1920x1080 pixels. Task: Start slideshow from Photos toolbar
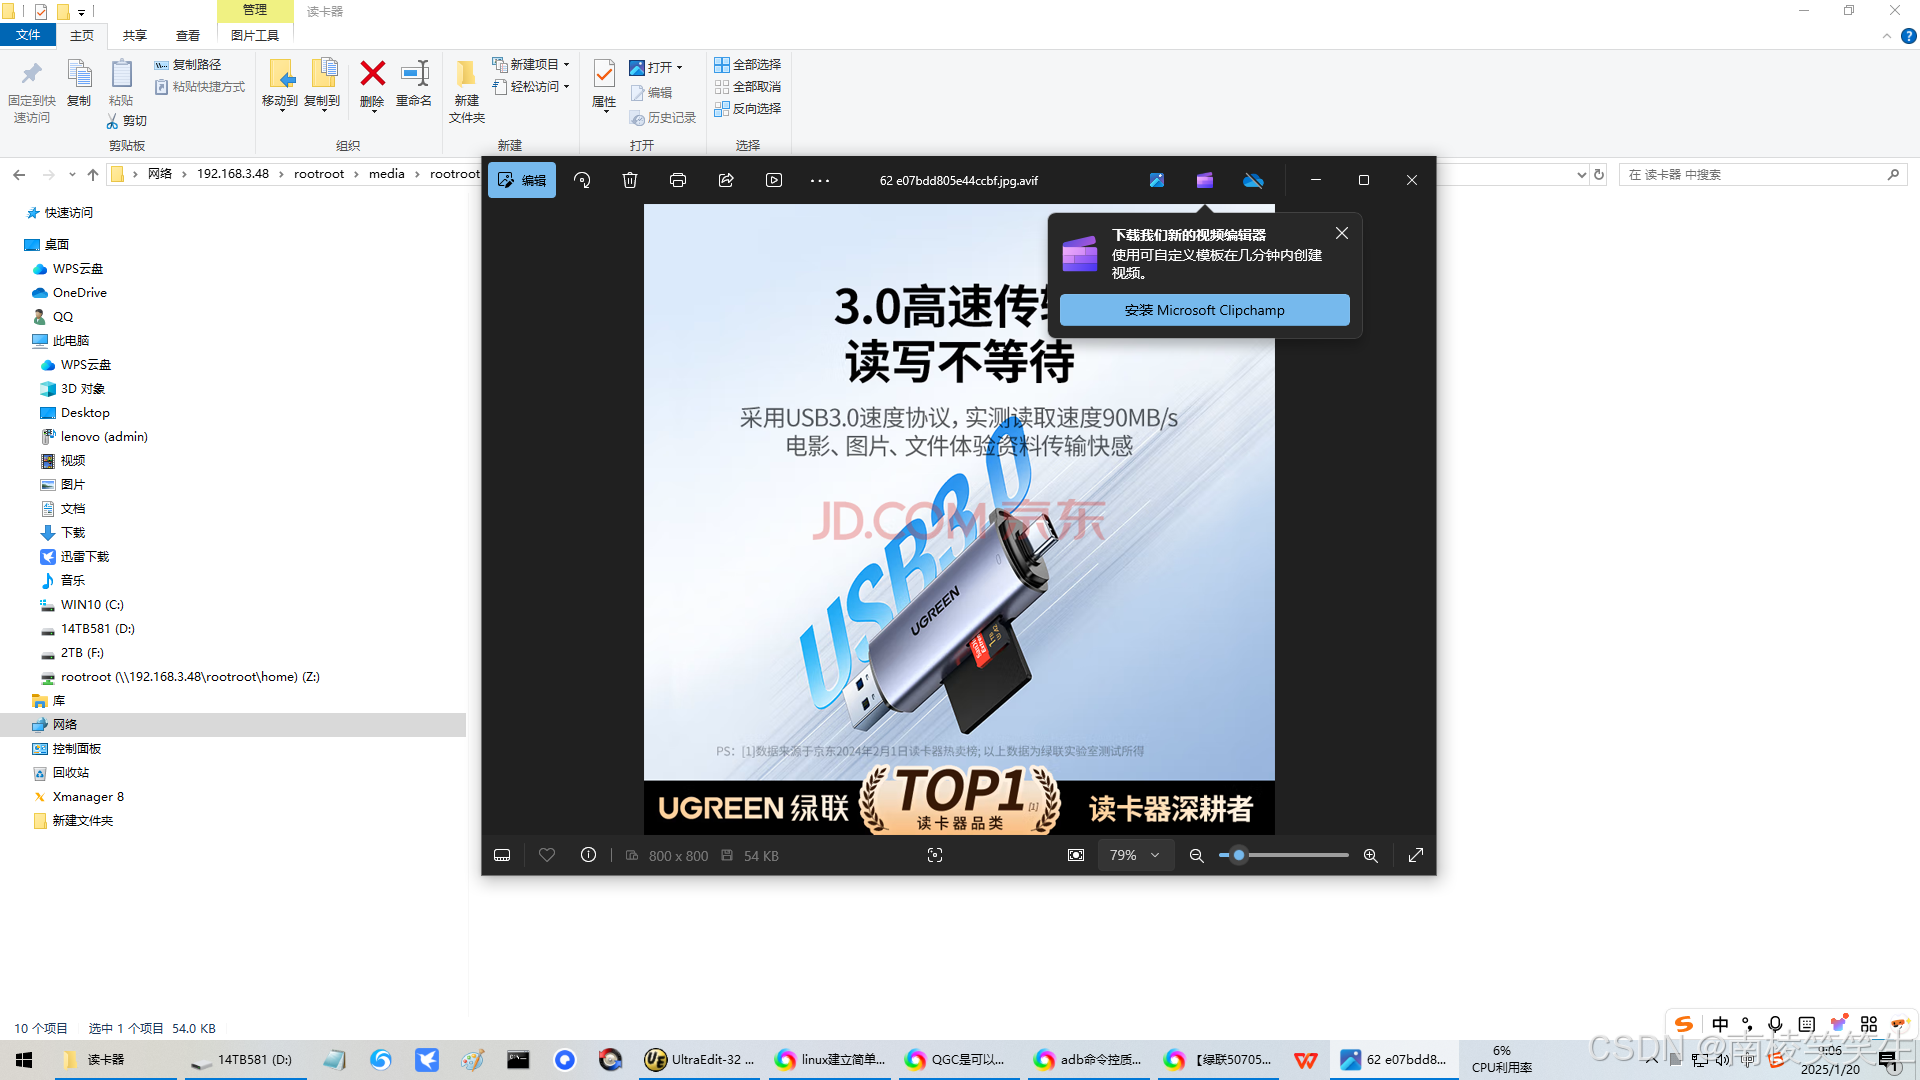[x=774, y=180]
